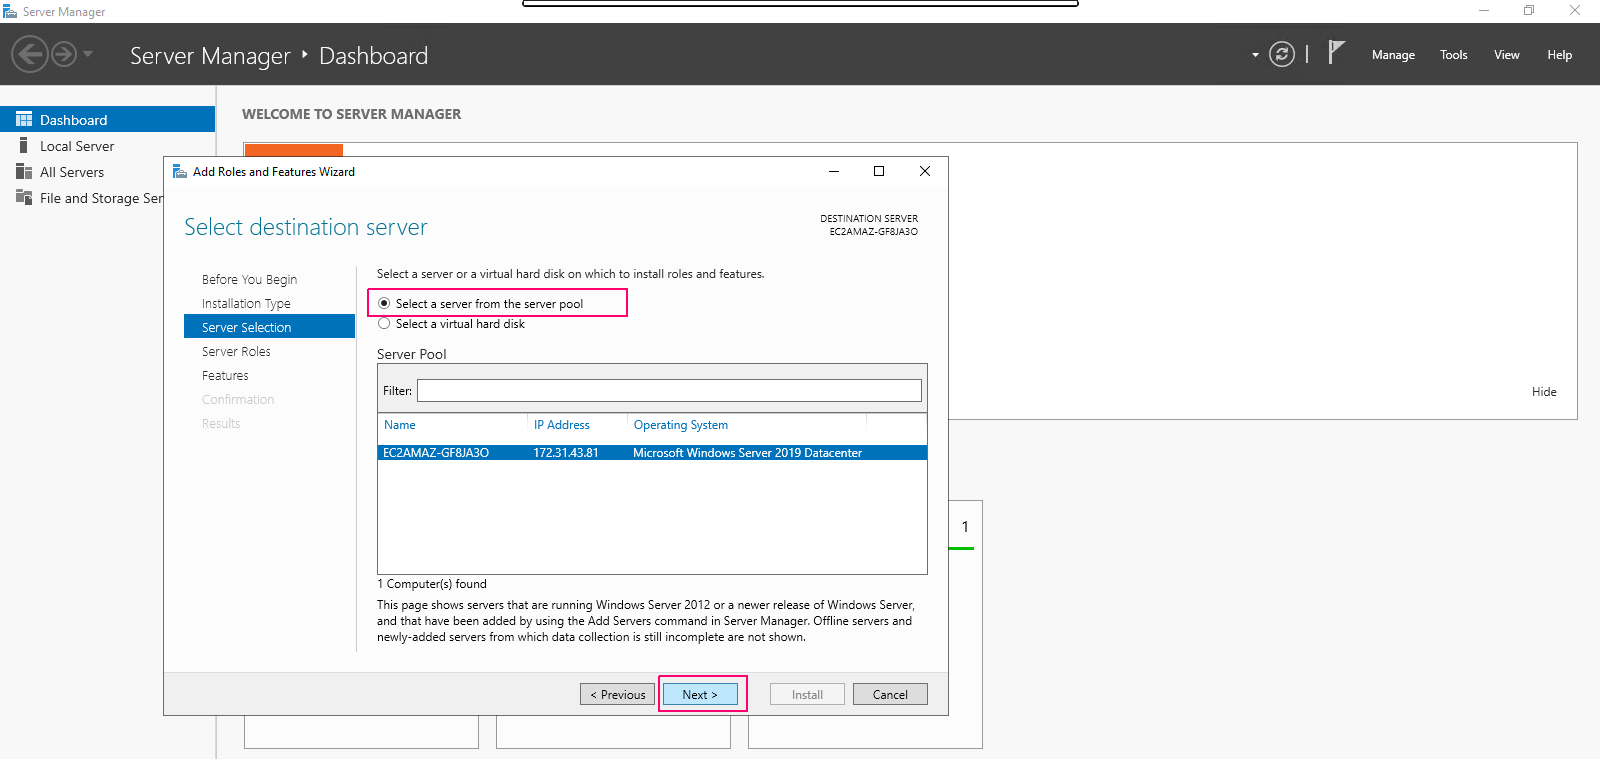The image size is (1600, 759).
Task: Go to Server Selection wizard step
Action: 269,327
